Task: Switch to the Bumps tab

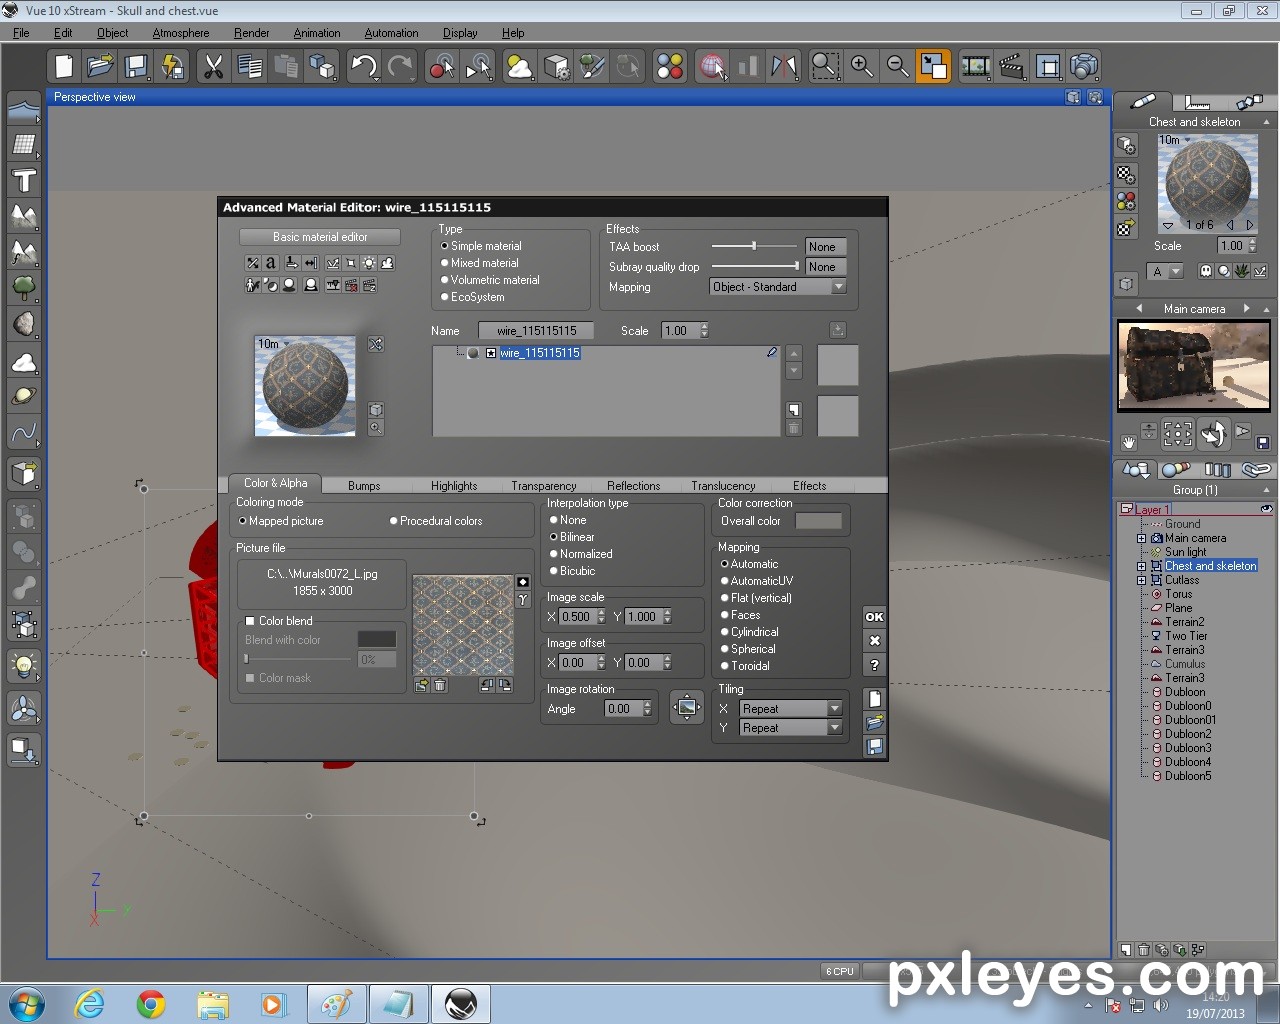Action: [364, 486]
